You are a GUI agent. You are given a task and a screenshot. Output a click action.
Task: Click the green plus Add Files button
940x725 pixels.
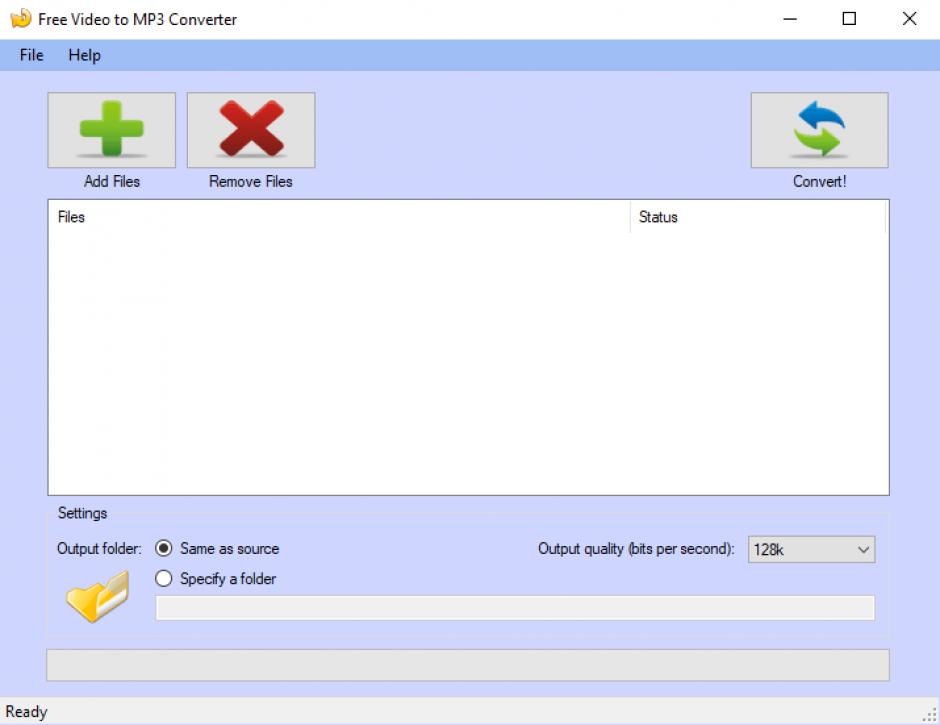[x=111, y=130]
